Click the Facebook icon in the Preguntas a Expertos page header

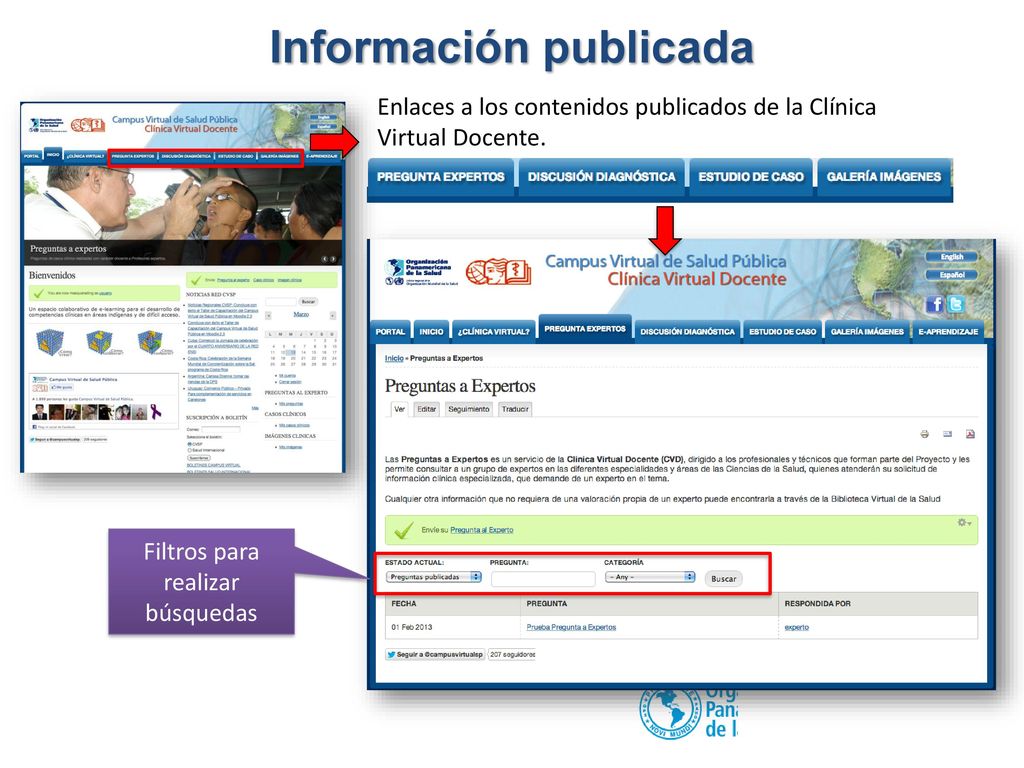[935, 304]
